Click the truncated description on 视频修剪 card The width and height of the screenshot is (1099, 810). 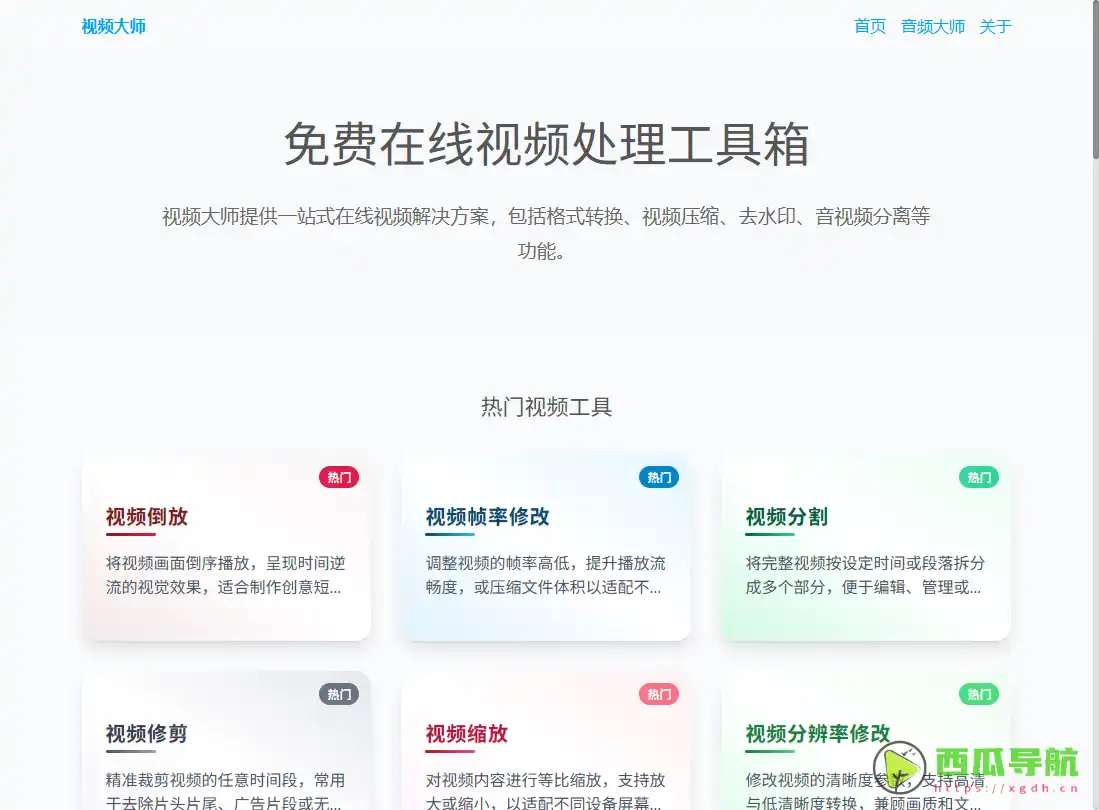tap(226, 790)
